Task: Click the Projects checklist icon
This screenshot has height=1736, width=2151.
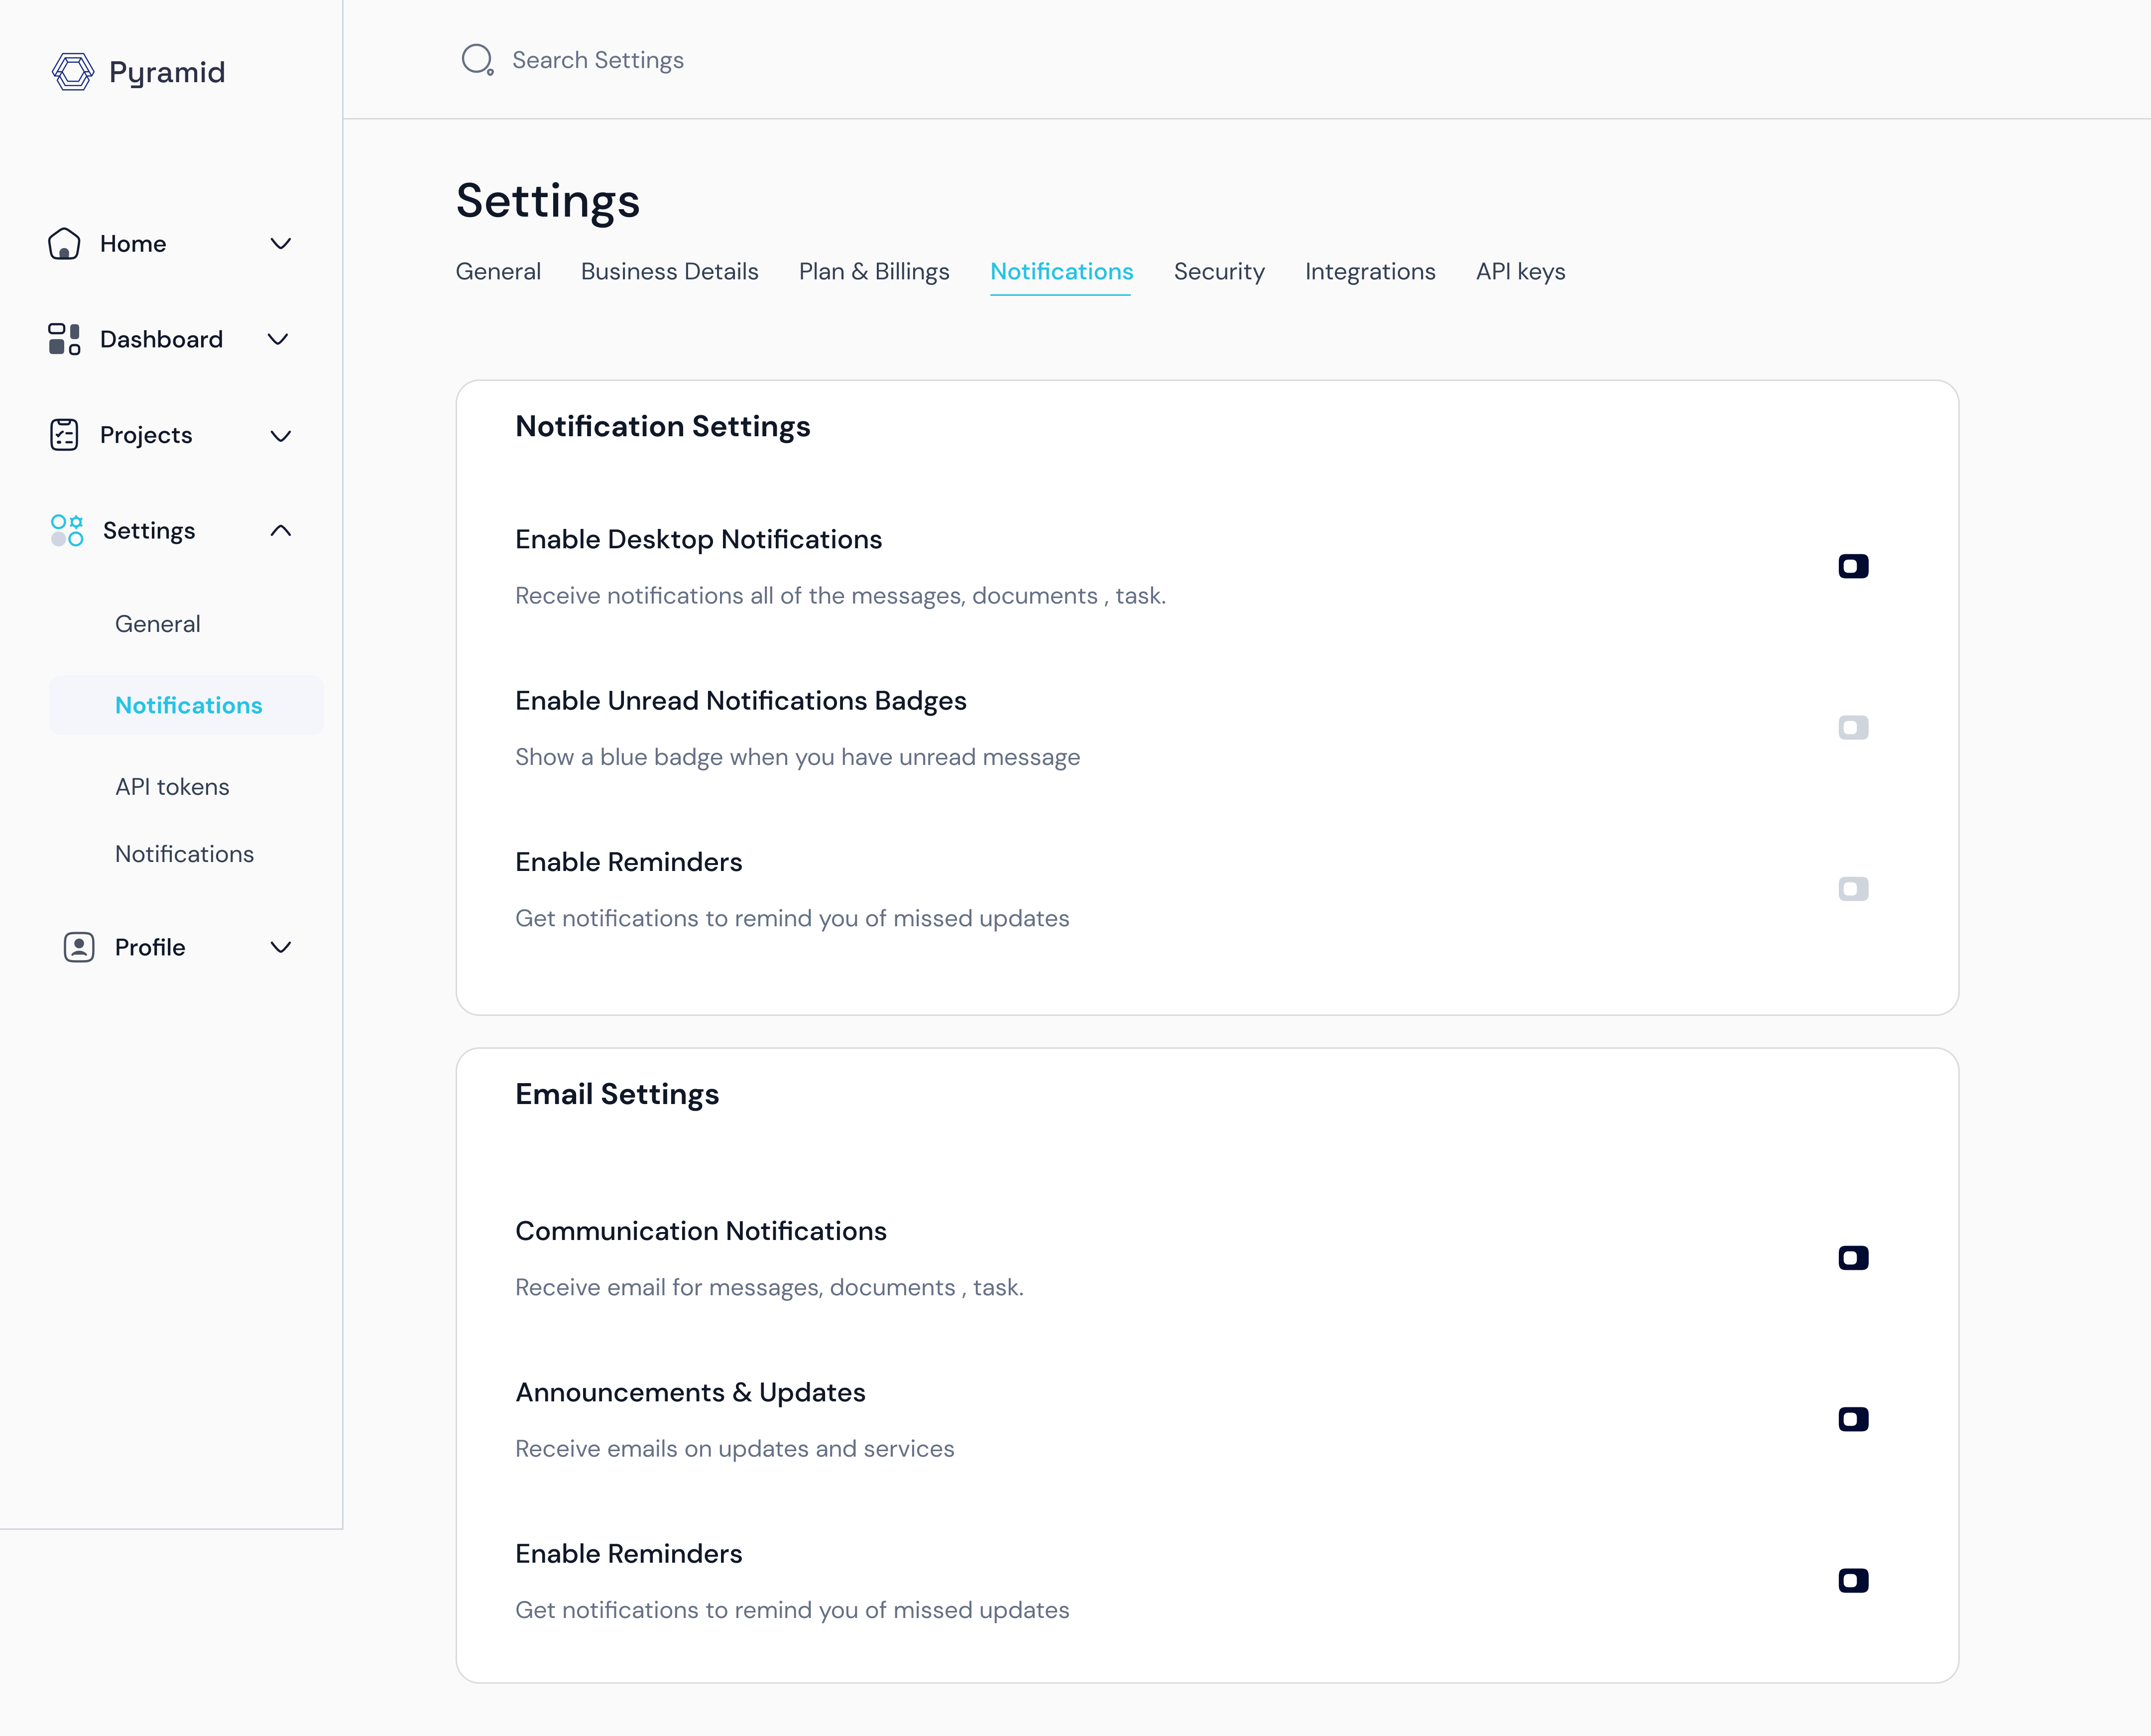Action: [64, 435]
